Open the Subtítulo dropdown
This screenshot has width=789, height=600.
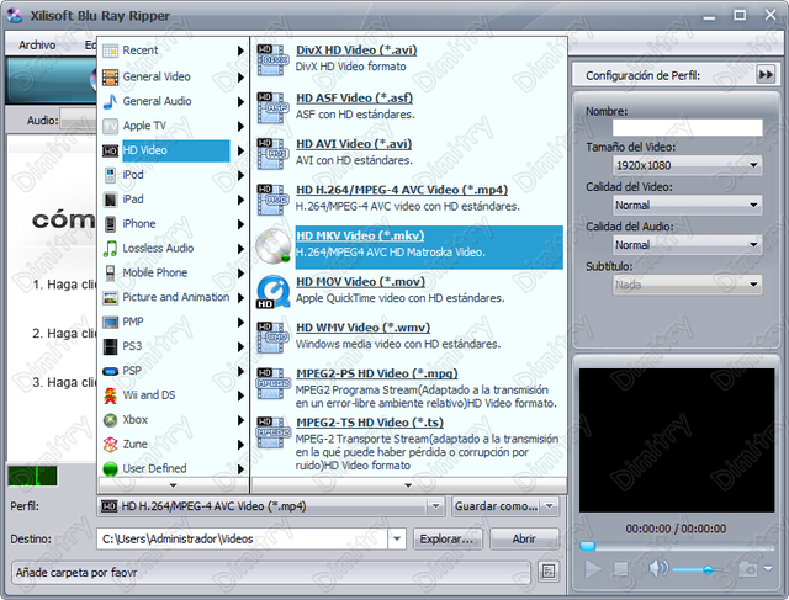click(687, 285)
